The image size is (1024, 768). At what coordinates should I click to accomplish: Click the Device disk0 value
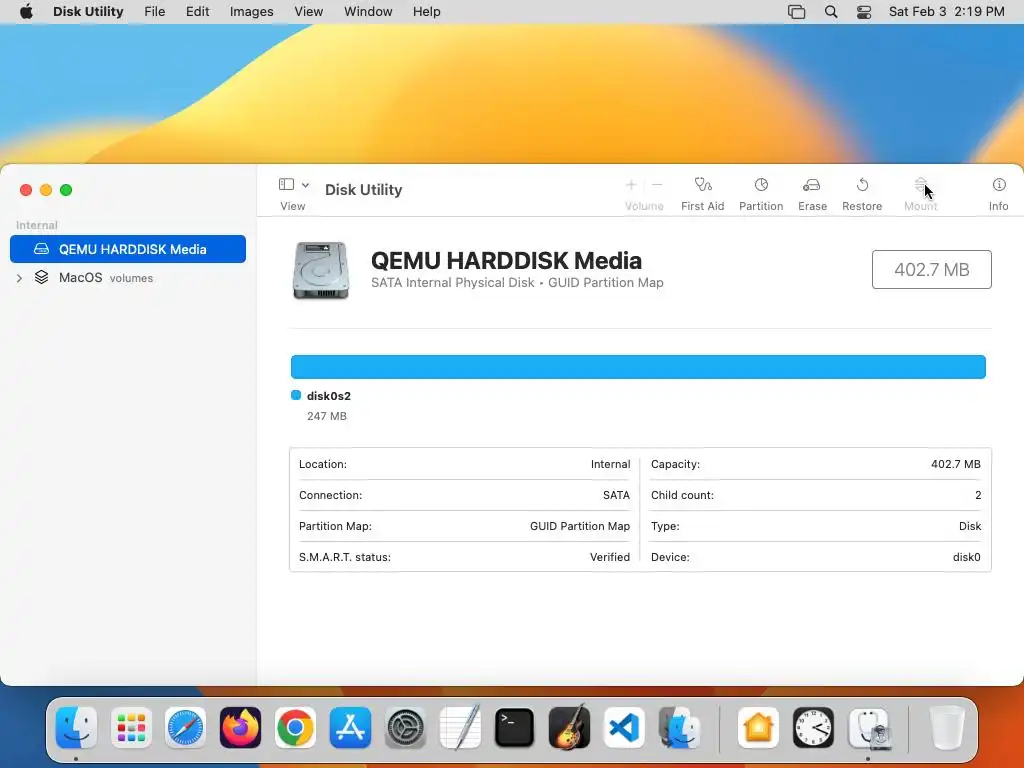pos(967,557)
